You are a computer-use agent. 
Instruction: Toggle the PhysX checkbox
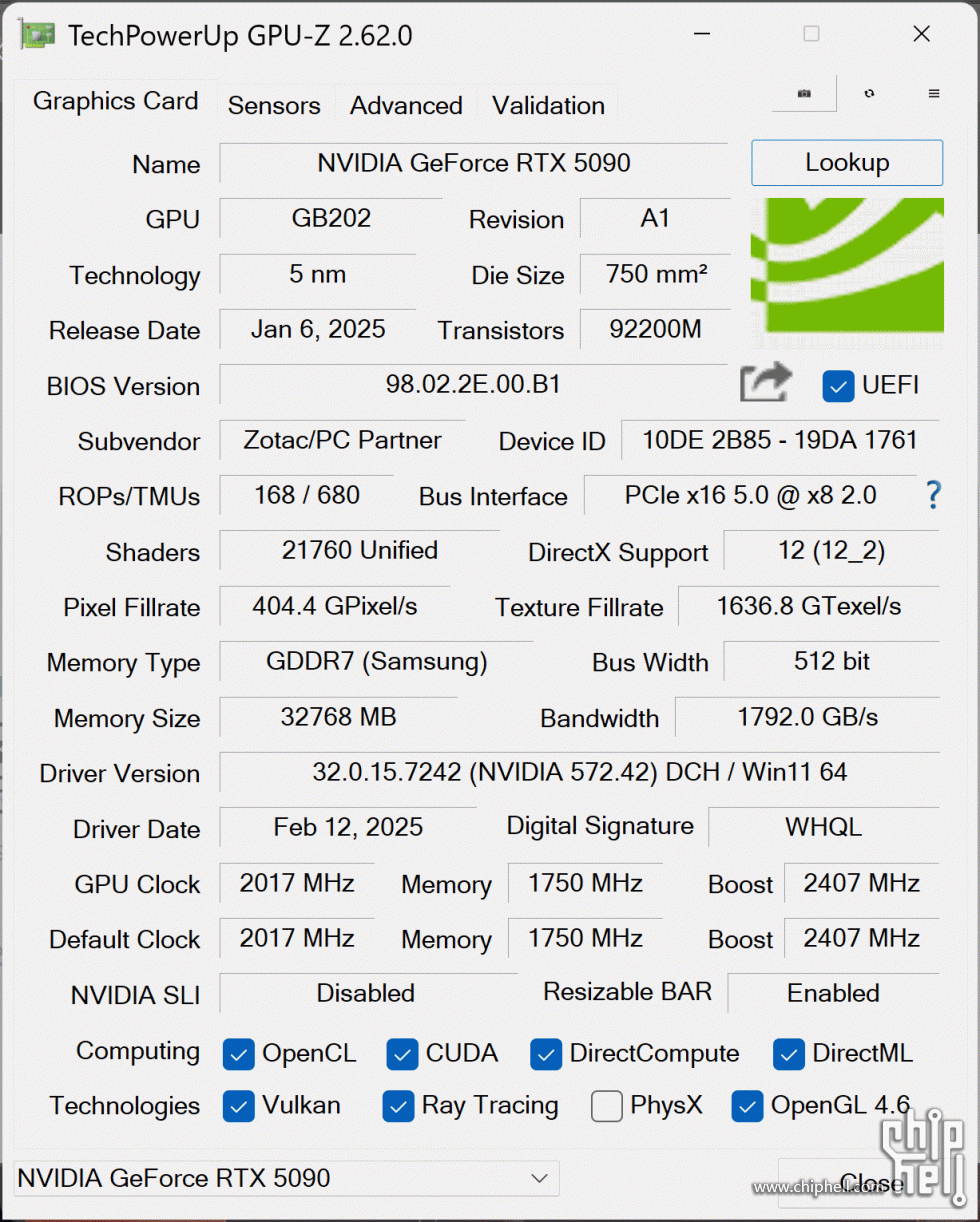(607, 1106)
